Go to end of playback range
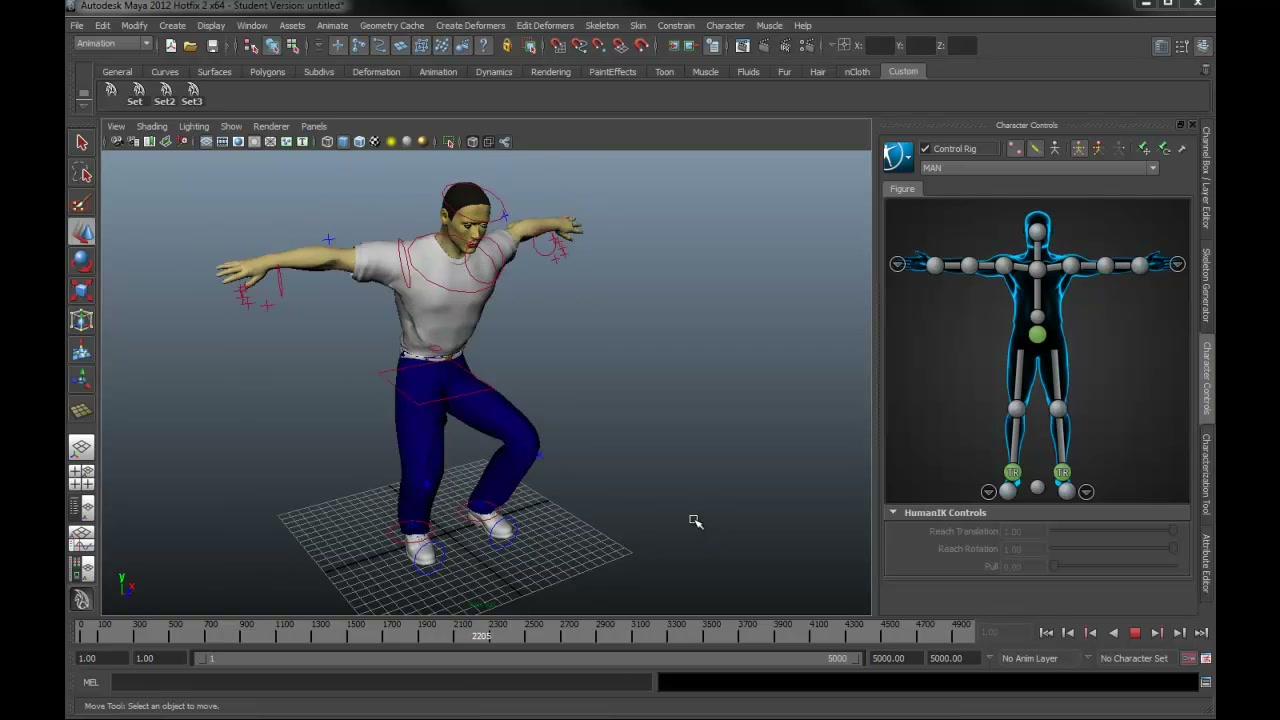 (x=1201, y=633)
